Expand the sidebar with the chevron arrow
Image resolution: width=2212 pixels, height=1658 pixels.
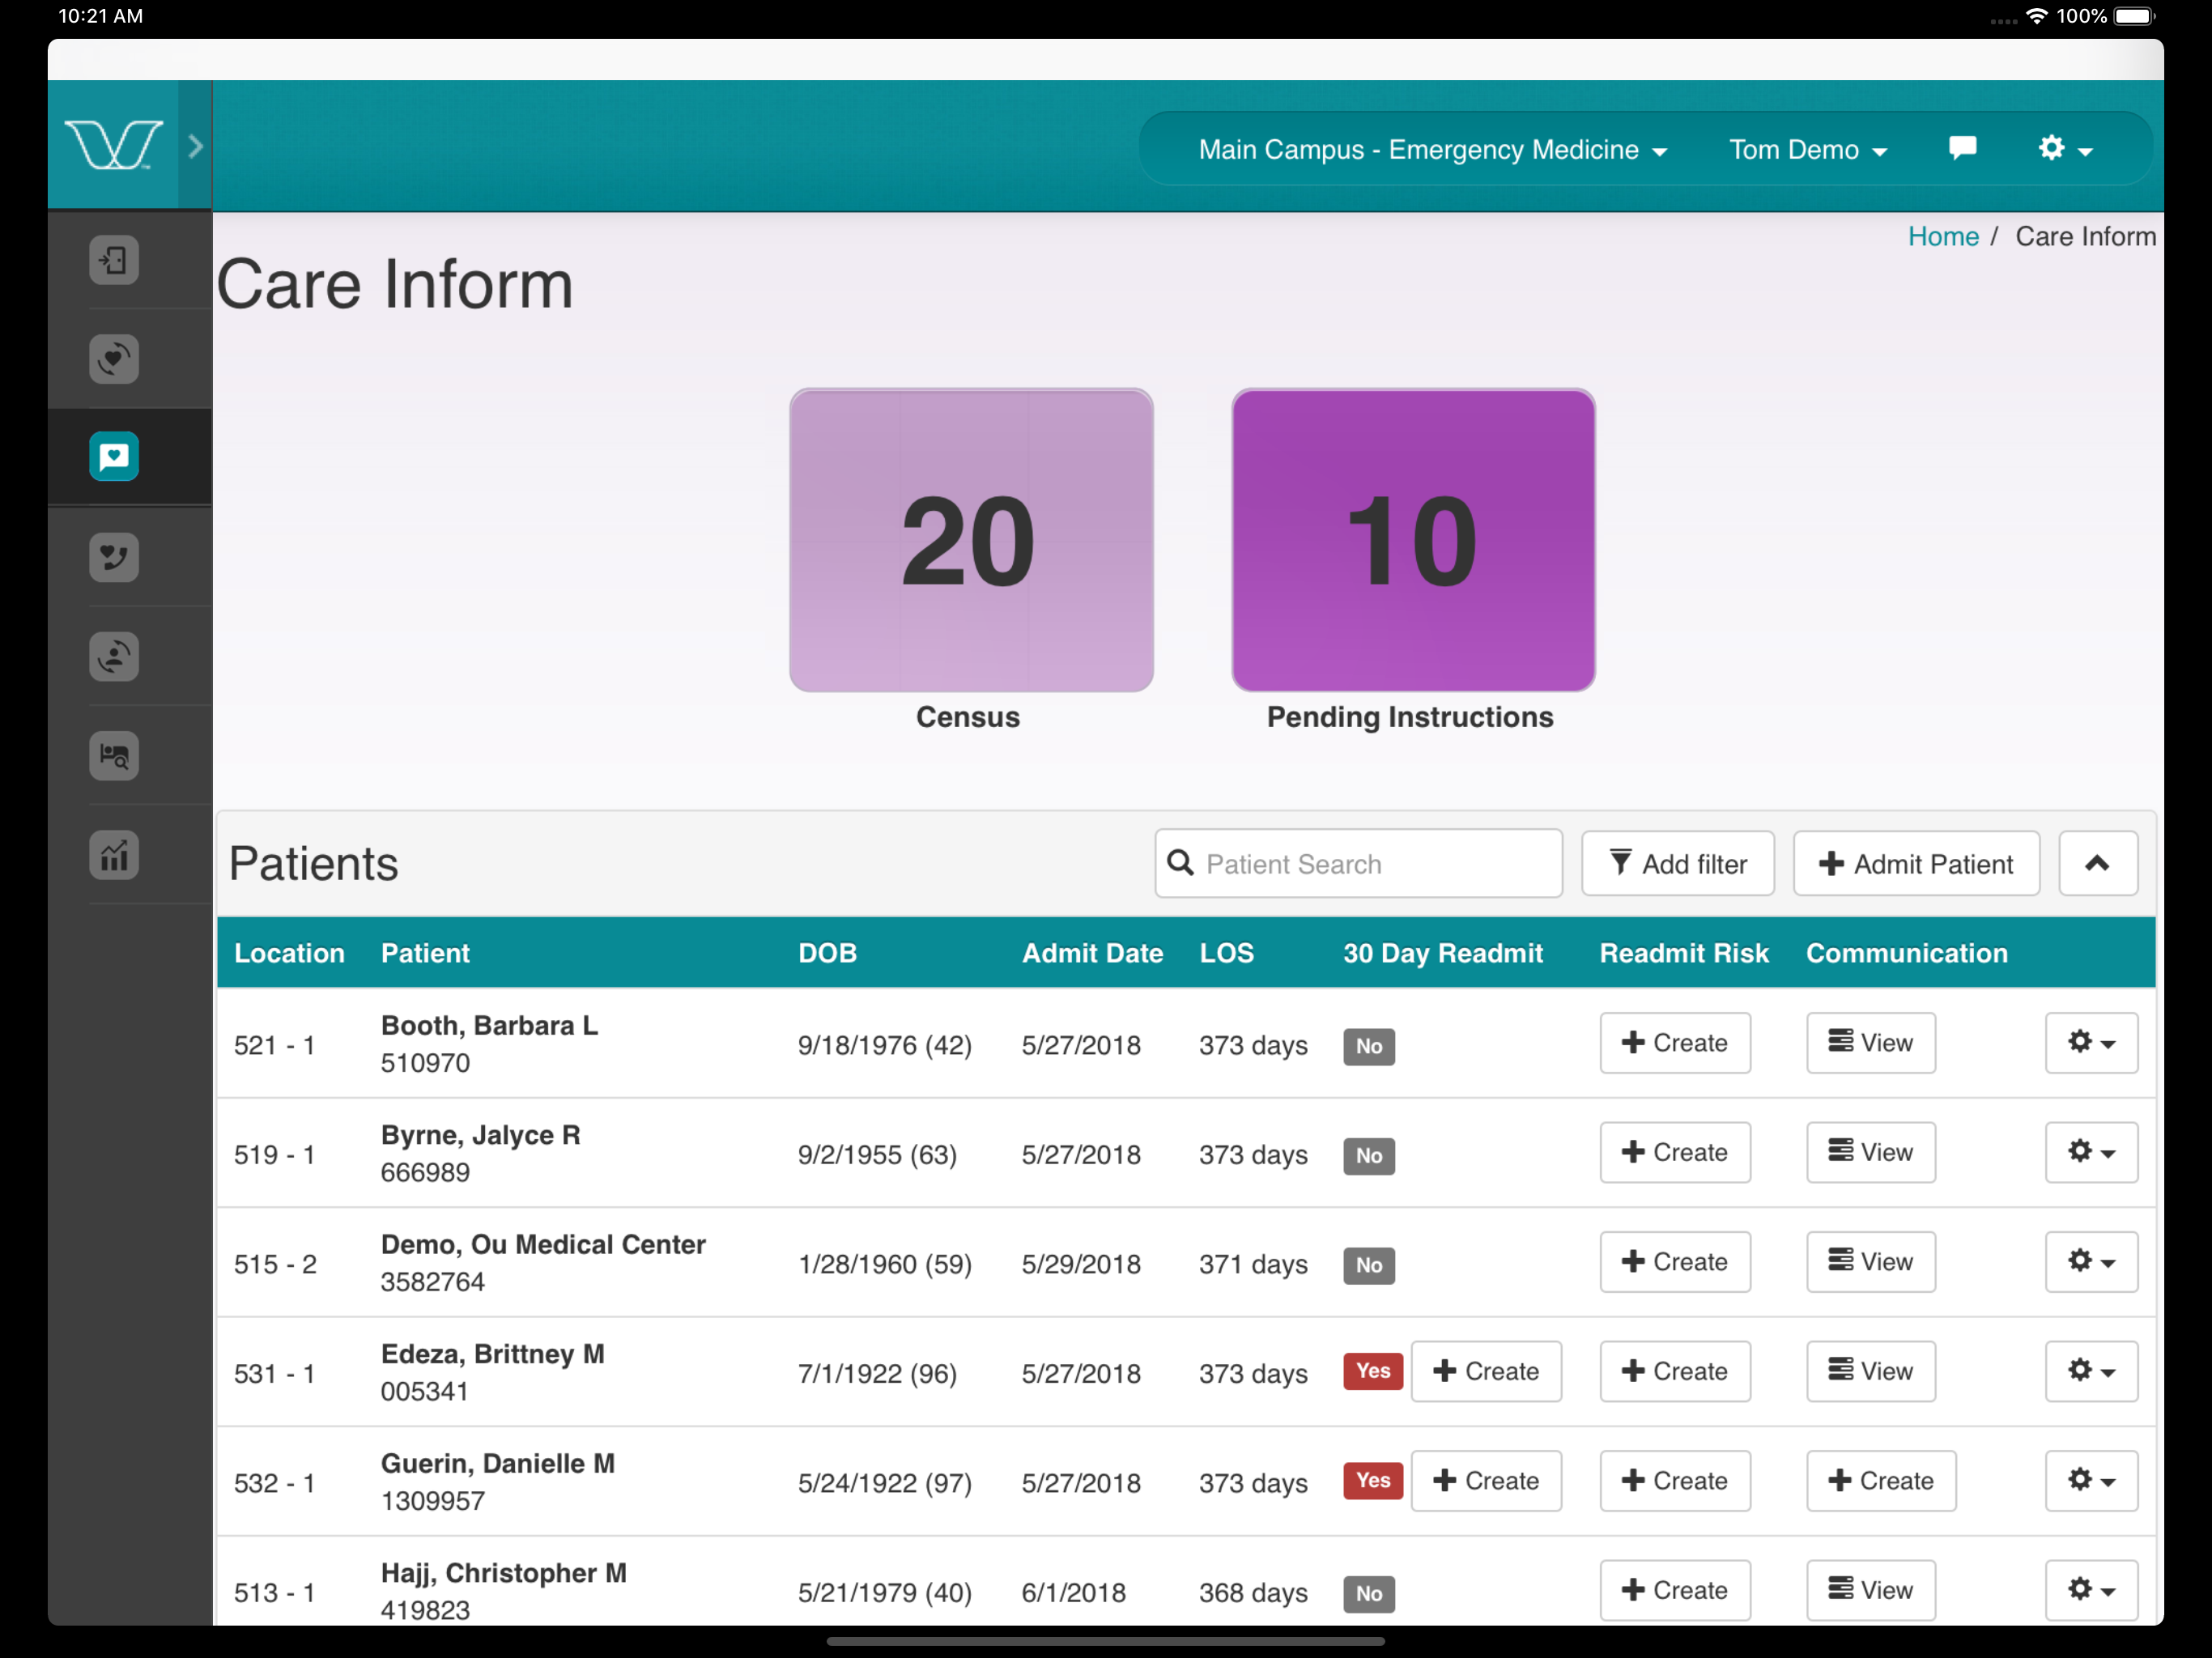(196, 146)
